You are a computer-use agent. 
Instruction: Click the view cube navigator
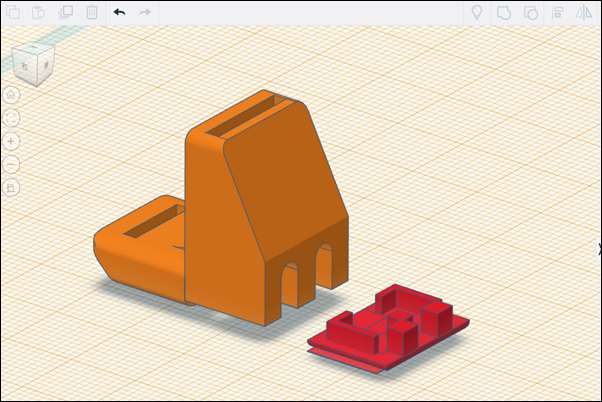click(x=34, y=65)
